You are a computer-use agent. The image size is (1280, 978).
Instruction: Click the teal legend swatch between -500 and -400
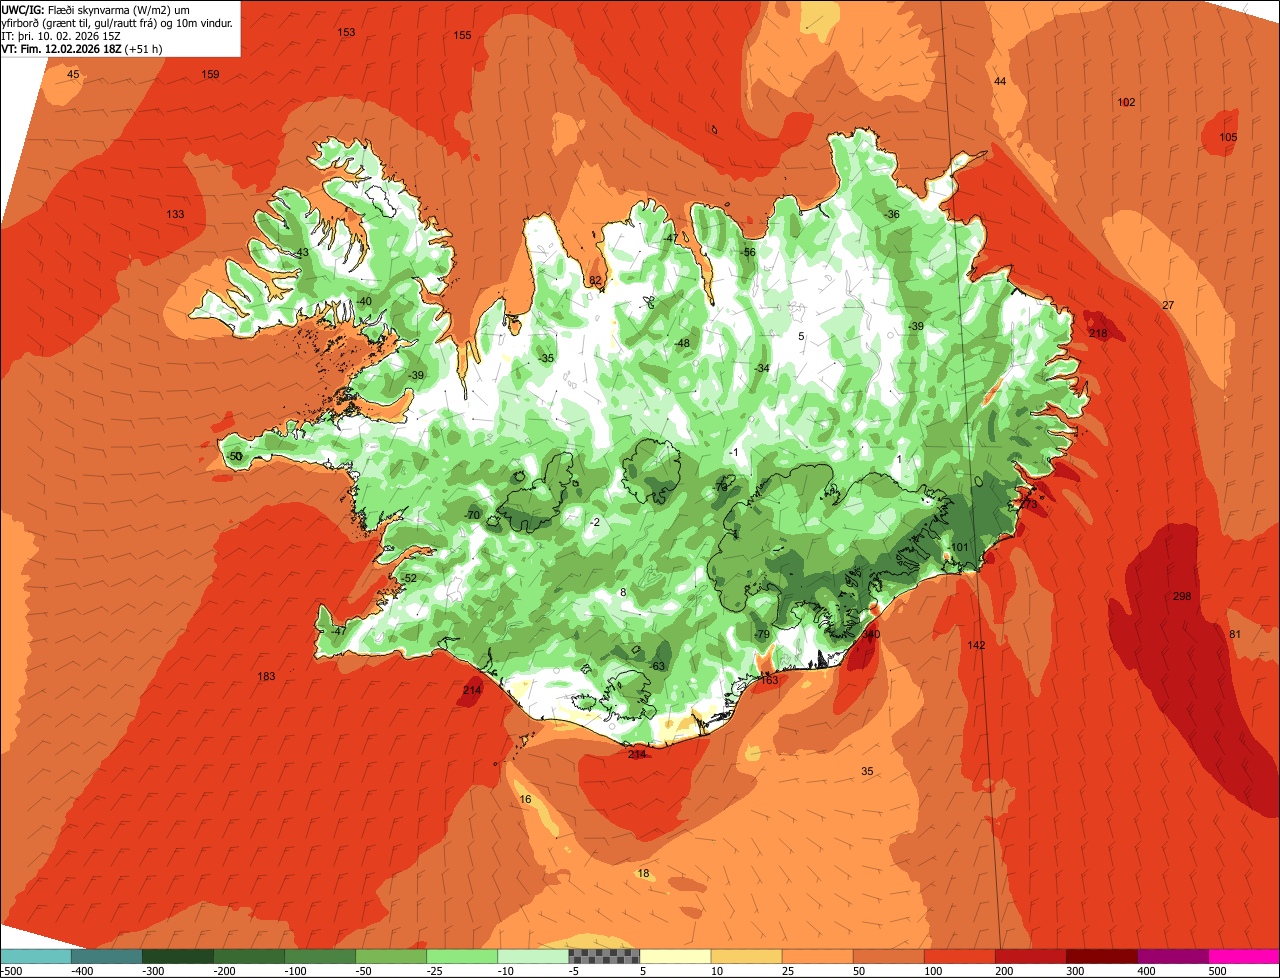(35, 956)
